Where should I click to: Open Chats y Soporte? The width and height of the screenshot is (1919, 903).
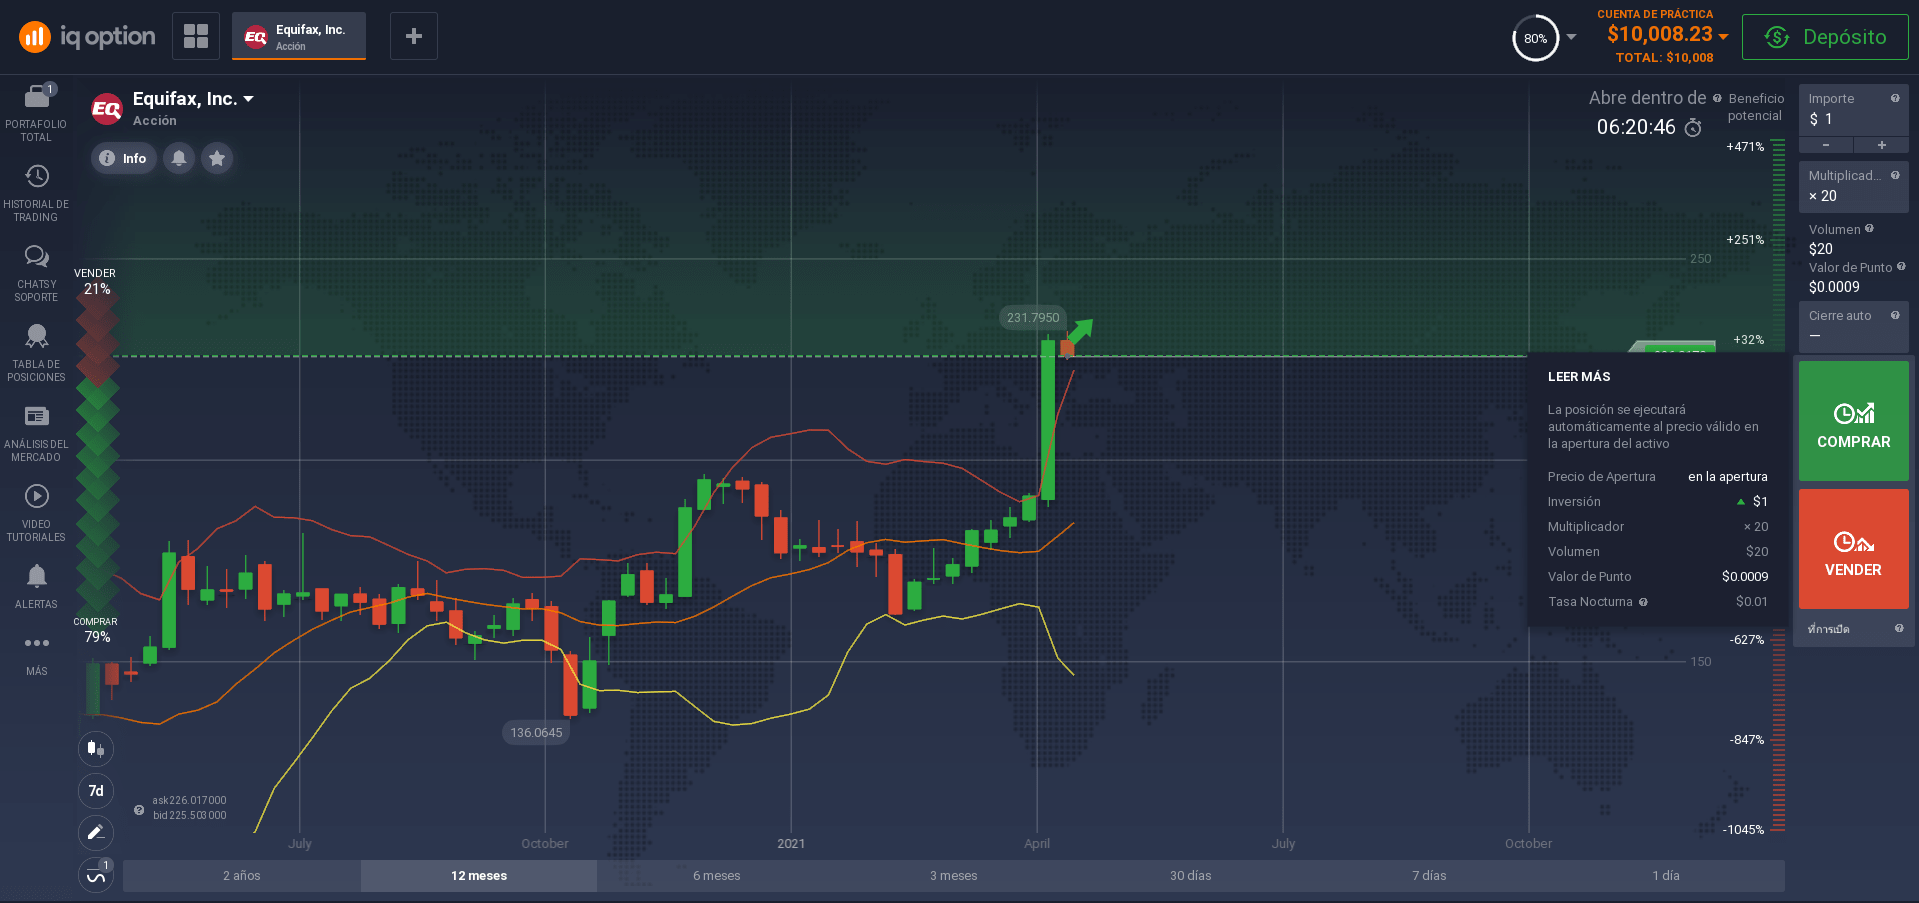(36, 272)
